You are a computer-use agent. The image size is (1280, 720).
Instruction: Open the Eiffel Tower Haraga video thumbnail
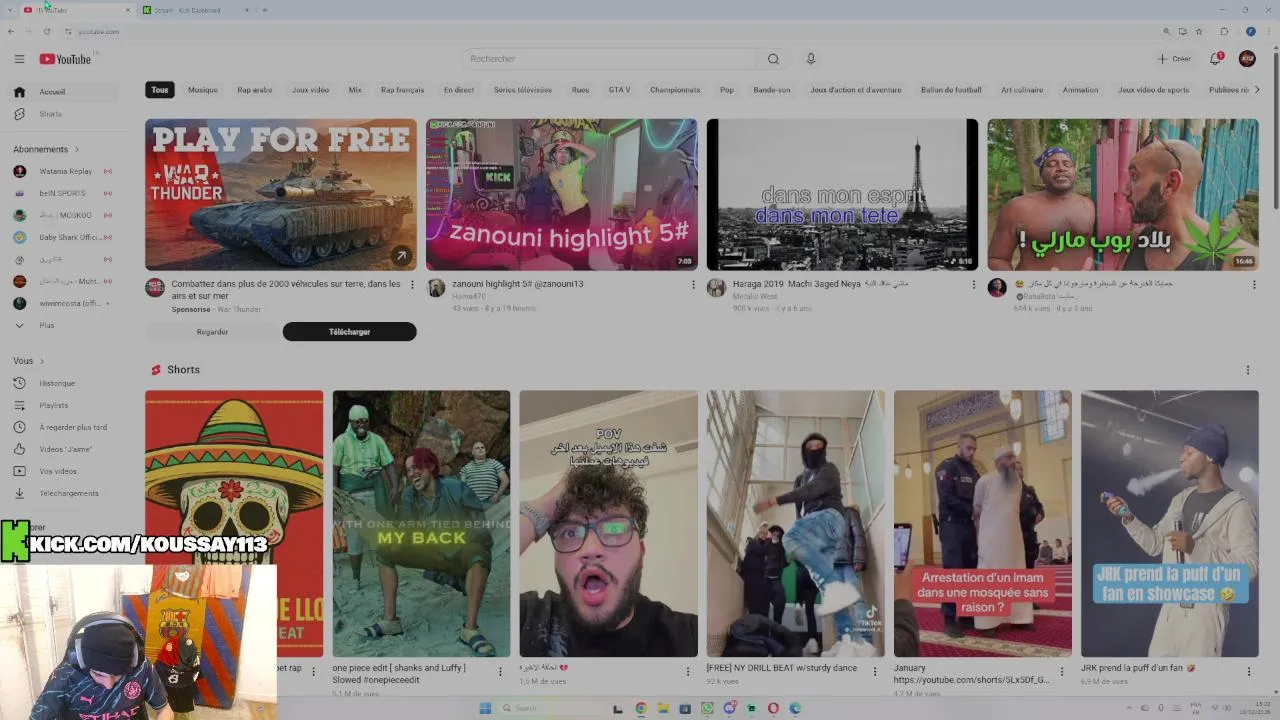(842, 195)
